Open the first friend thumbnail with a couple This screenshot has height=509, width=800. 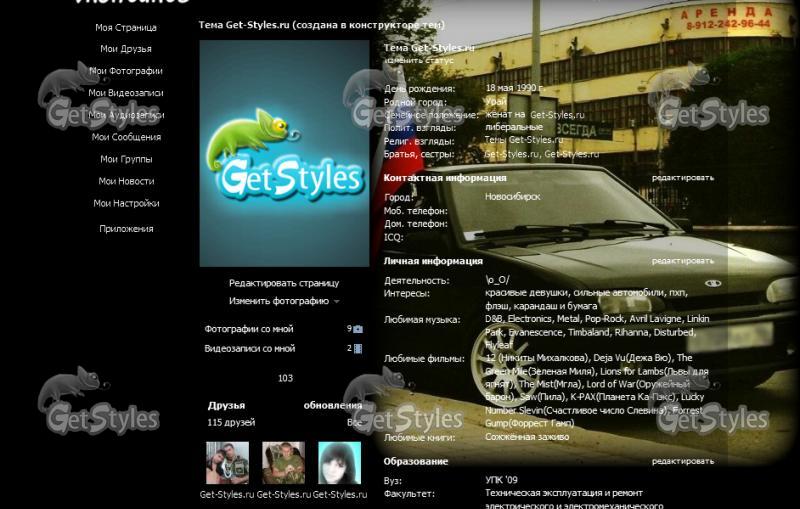[227, 463]
